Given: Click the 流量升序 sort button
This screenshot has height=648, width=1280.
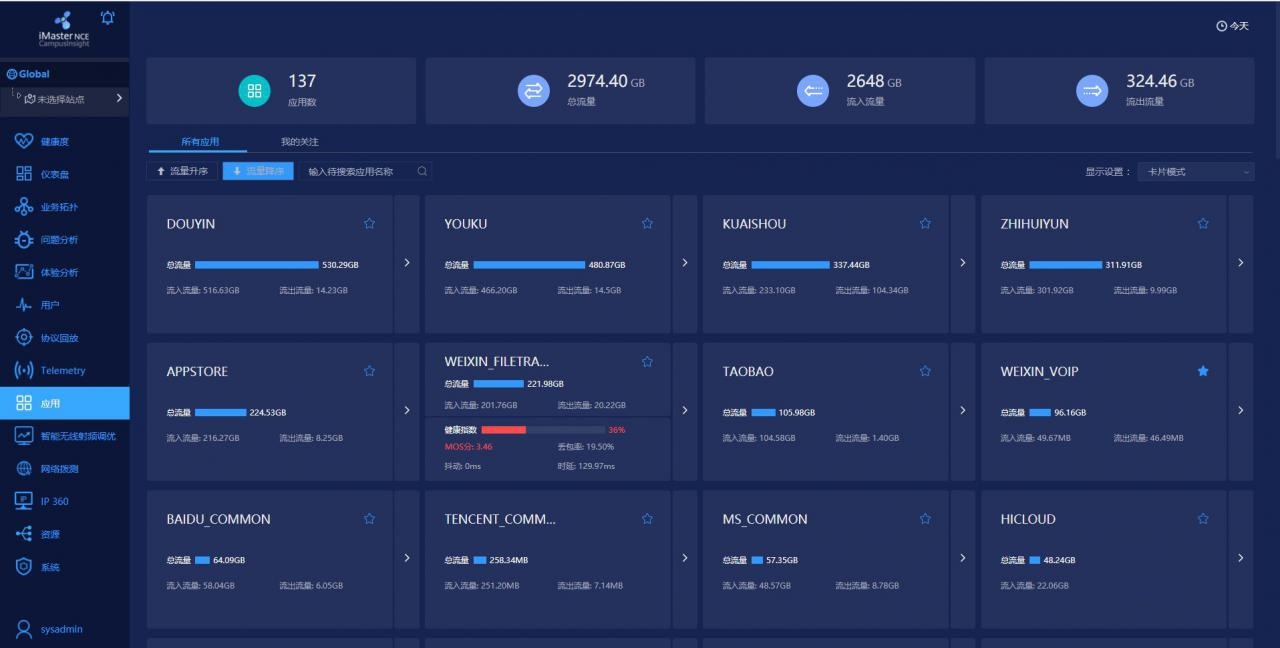Looking at the screenshot, I should [x=182, y=171].
